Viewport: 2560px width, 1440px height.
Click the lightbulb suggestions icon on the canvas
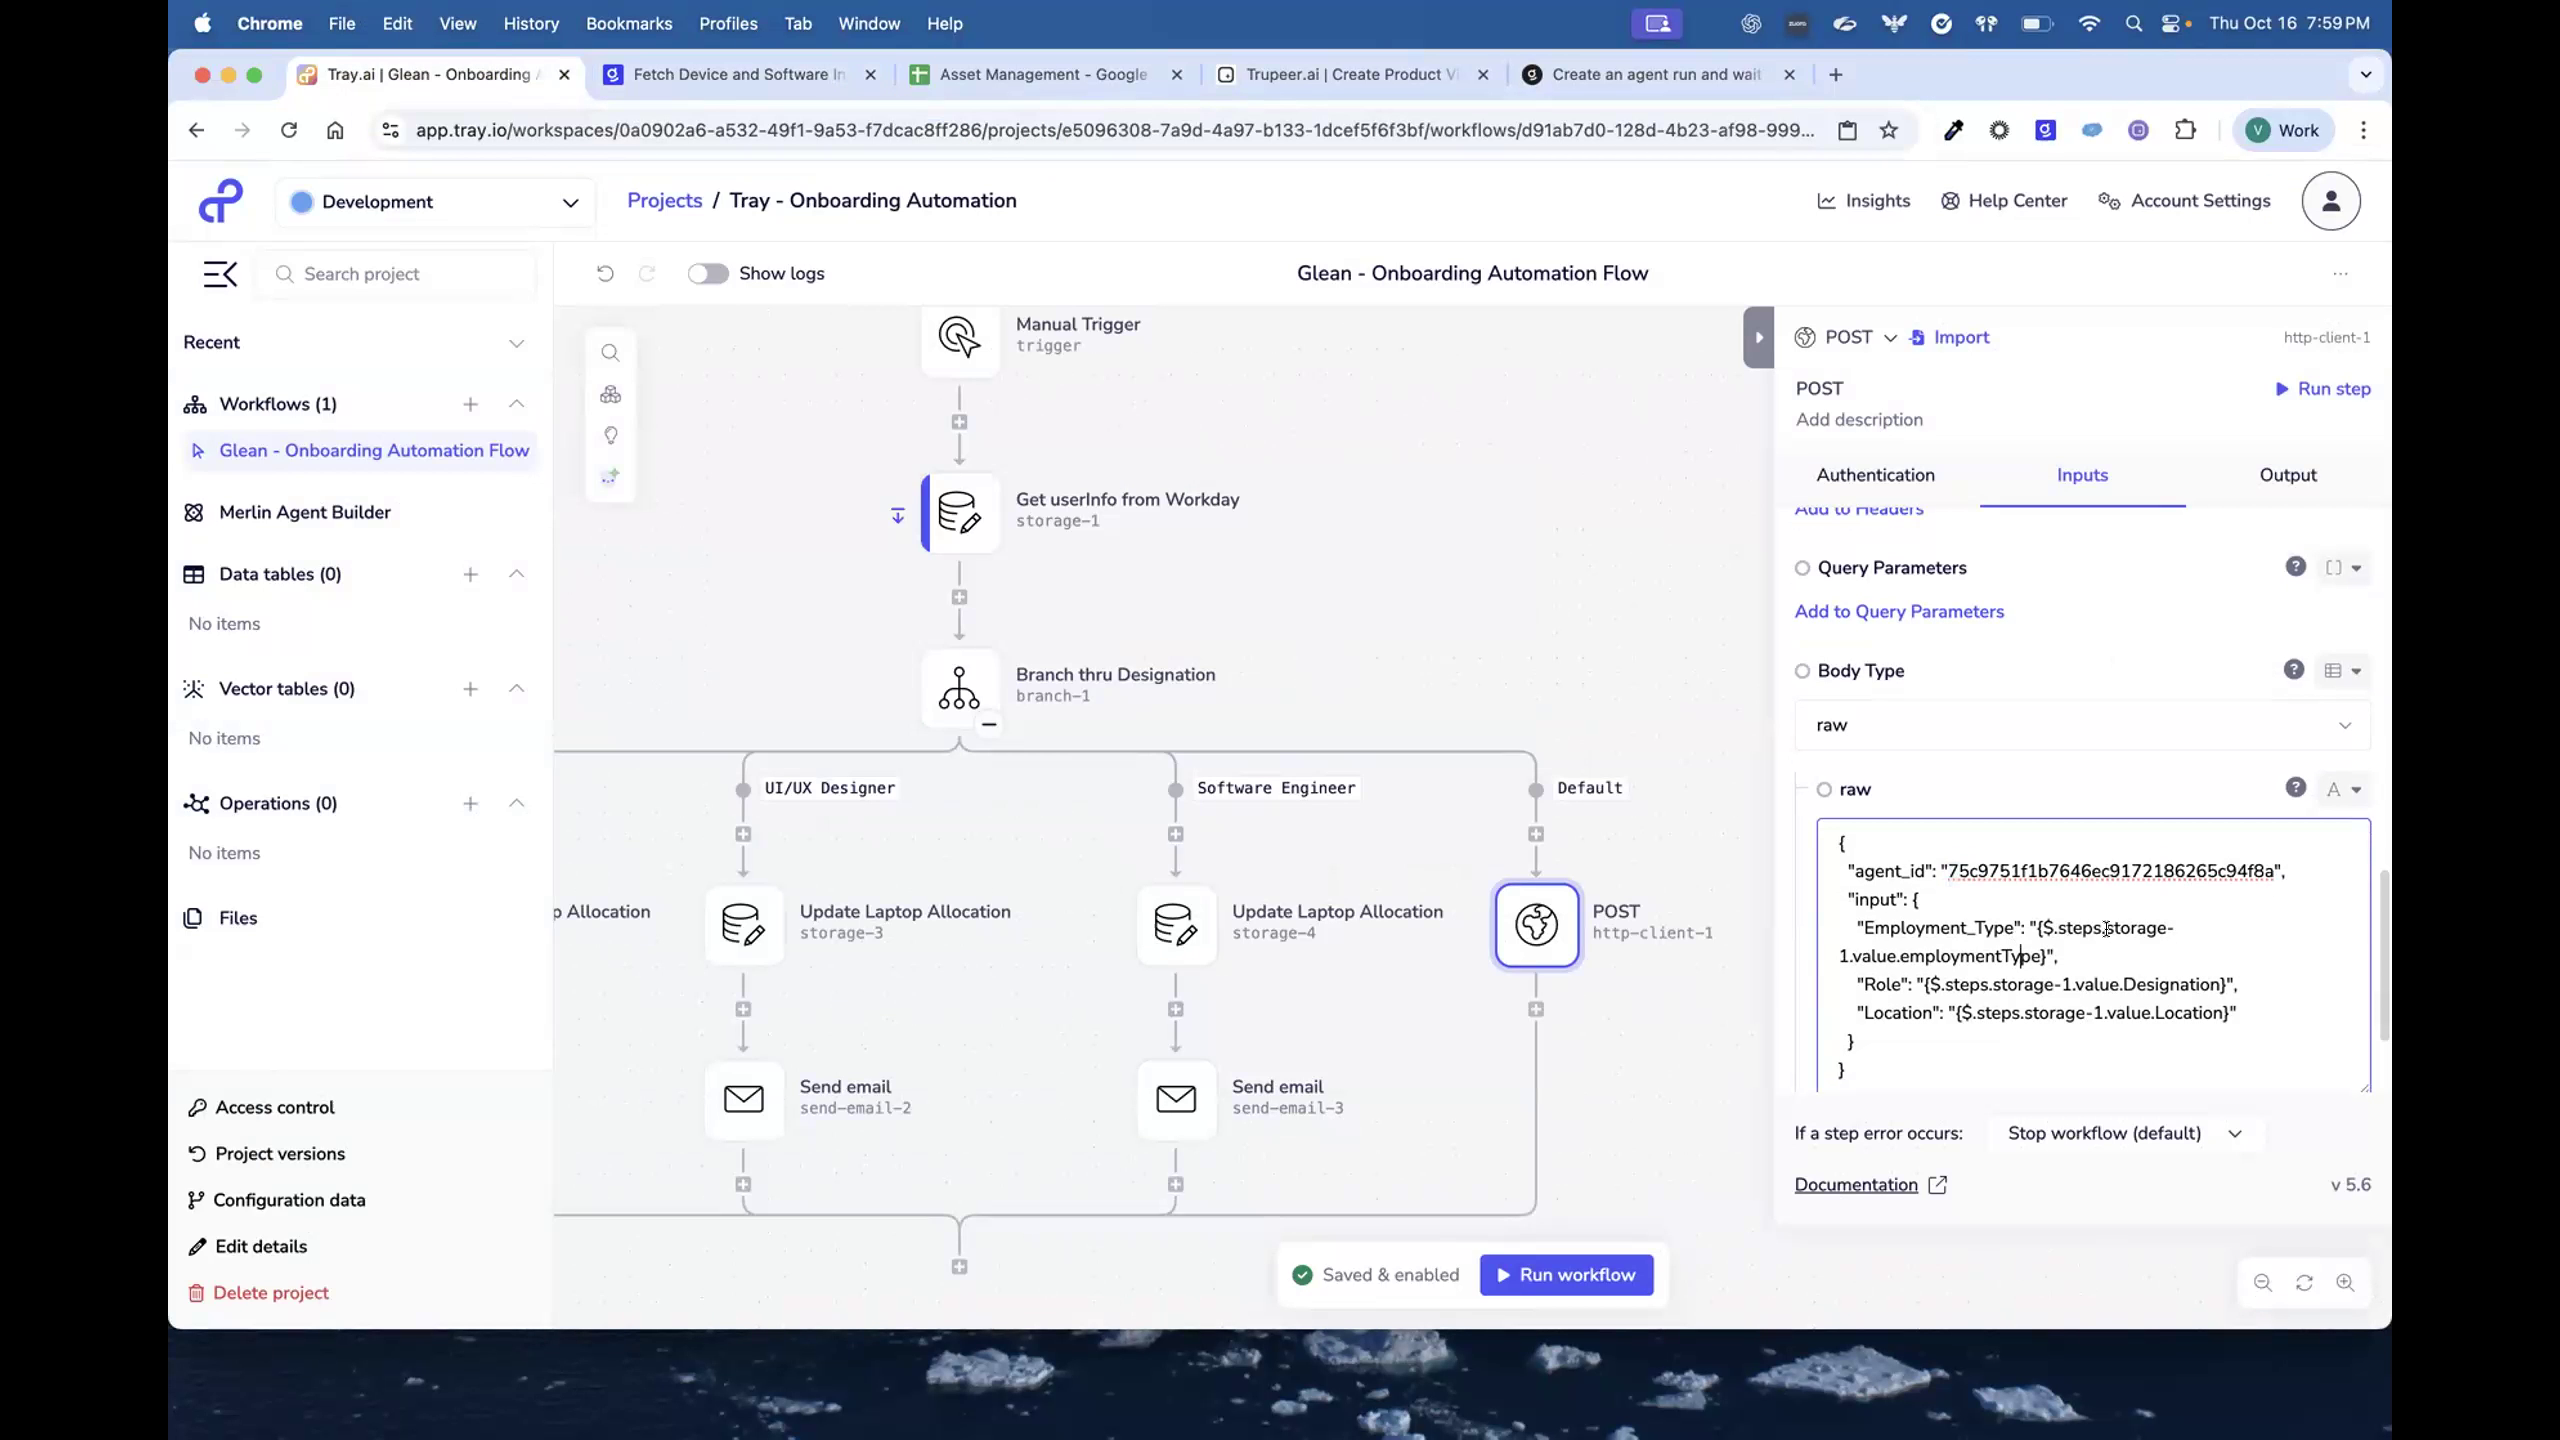[611, 435]
